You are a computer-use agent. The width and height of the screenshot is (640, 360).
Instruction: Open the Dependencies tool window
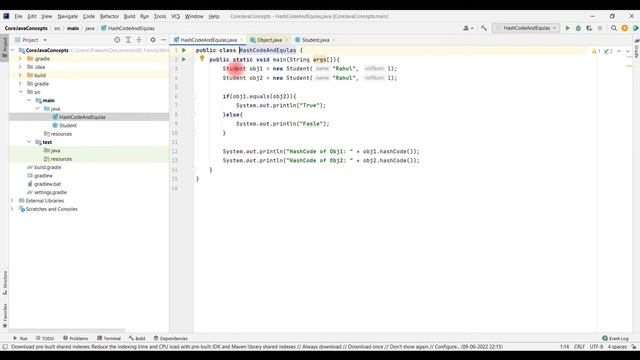pos(171,338)
